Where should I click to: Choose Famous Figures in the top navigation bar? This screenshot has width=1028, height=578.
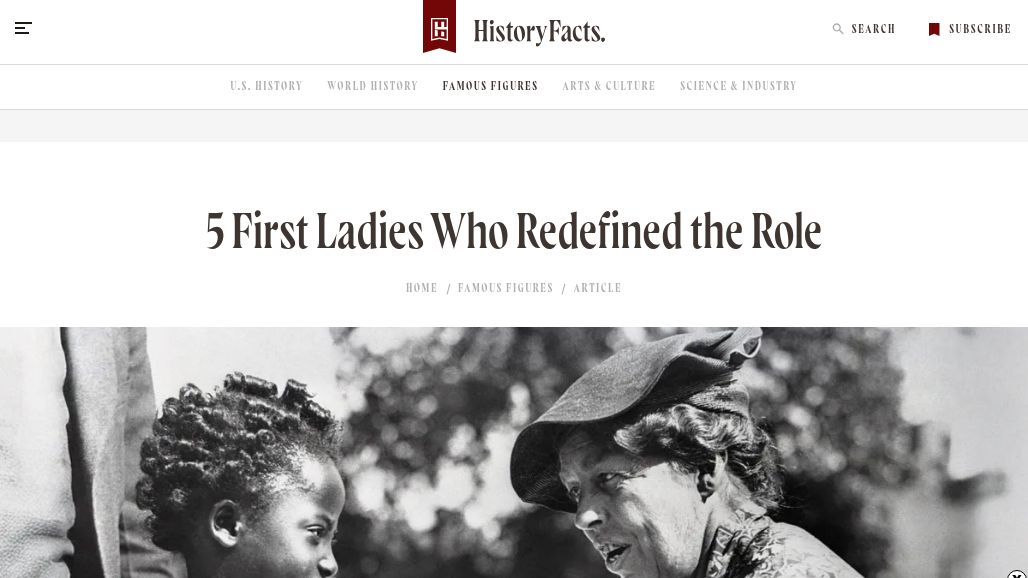490,86
